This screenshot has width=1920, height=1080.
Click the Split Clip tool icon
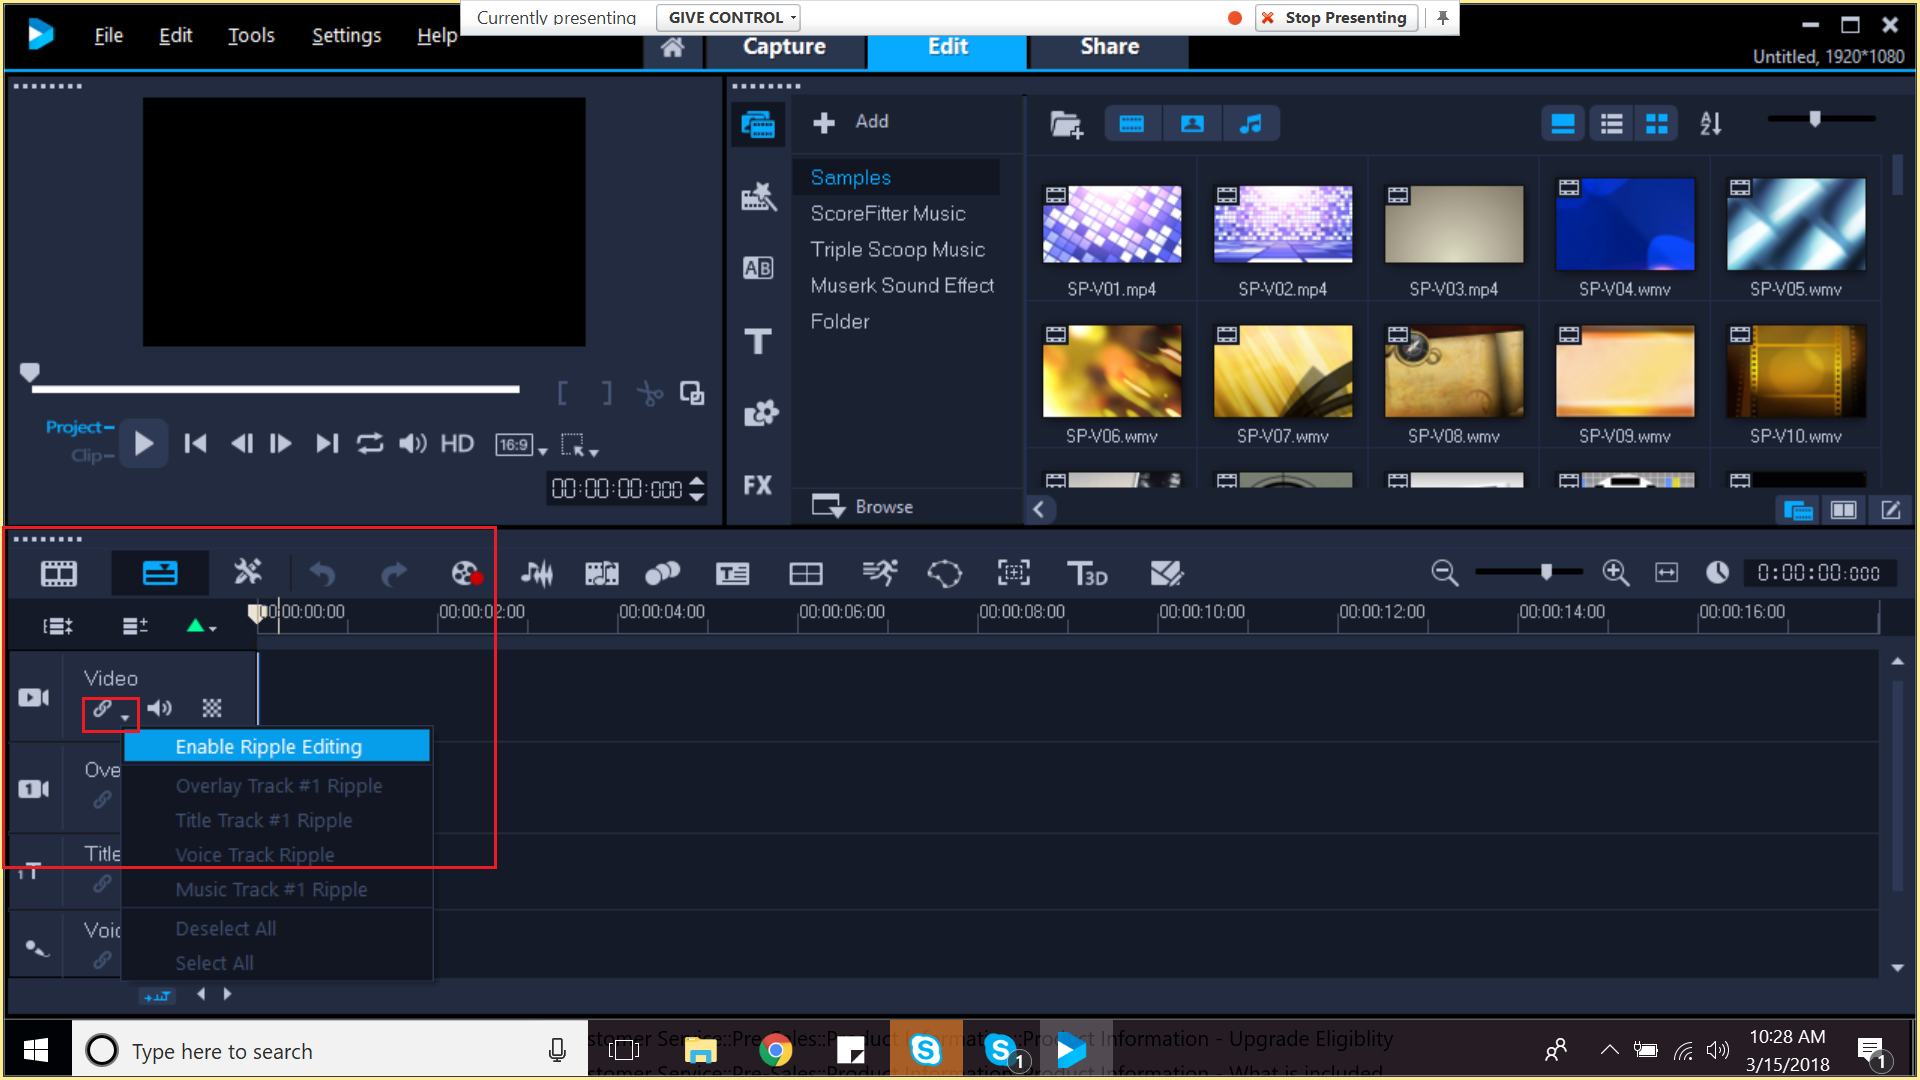651,393
